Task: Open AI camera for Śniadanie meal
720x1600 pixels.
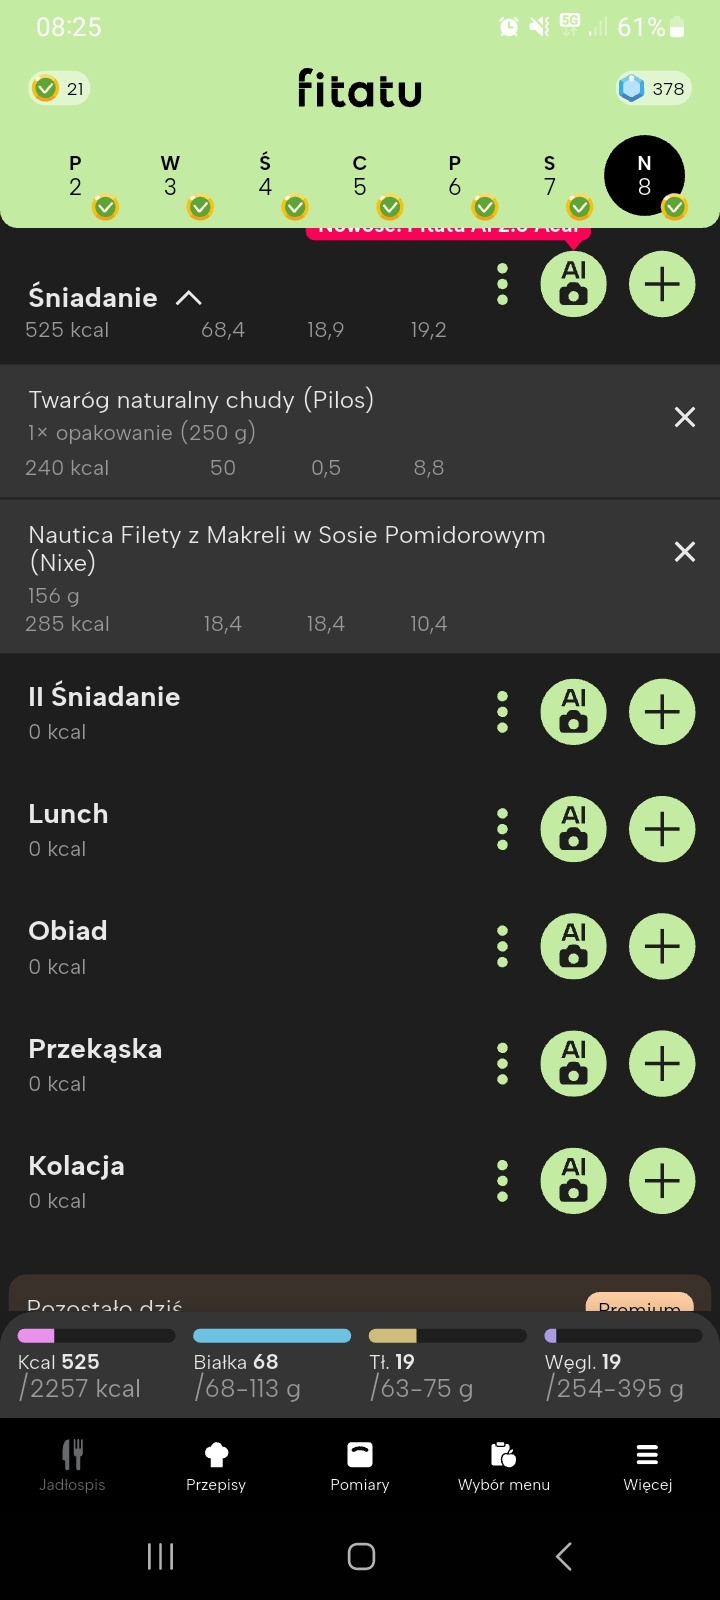Action: click(573, 285)
